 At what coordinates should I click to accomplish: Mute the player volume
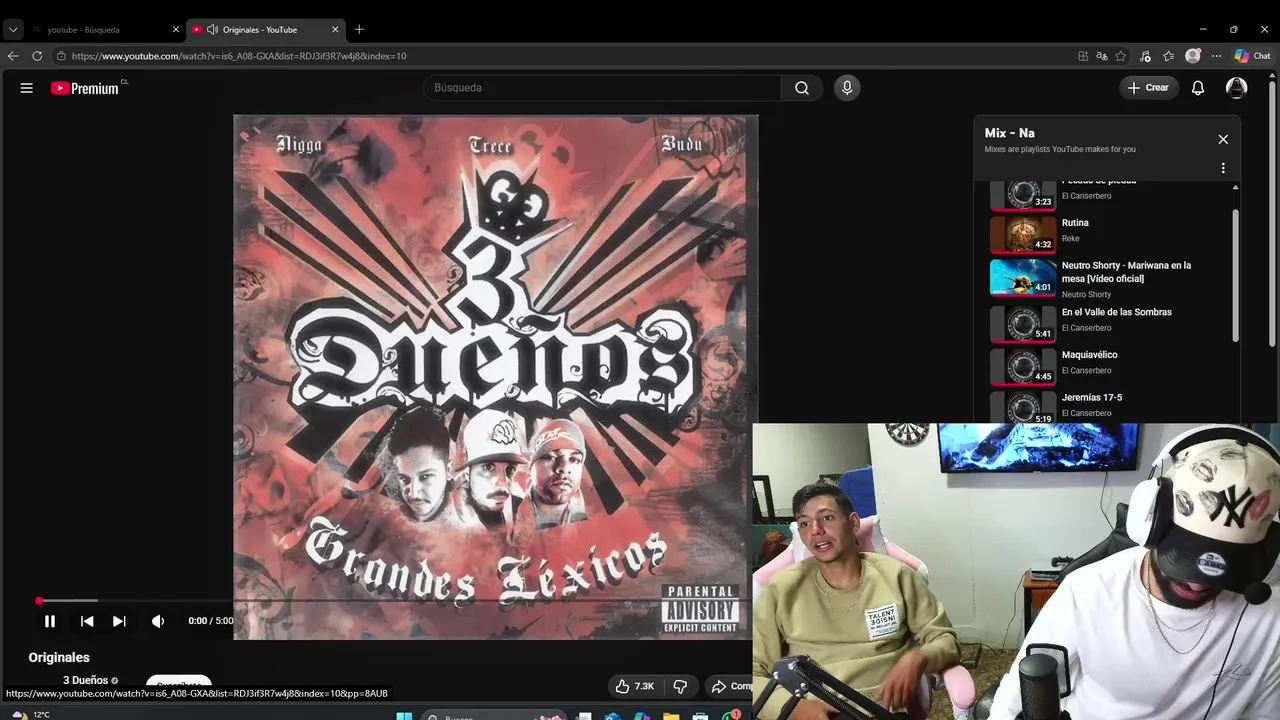coord(158,621)
